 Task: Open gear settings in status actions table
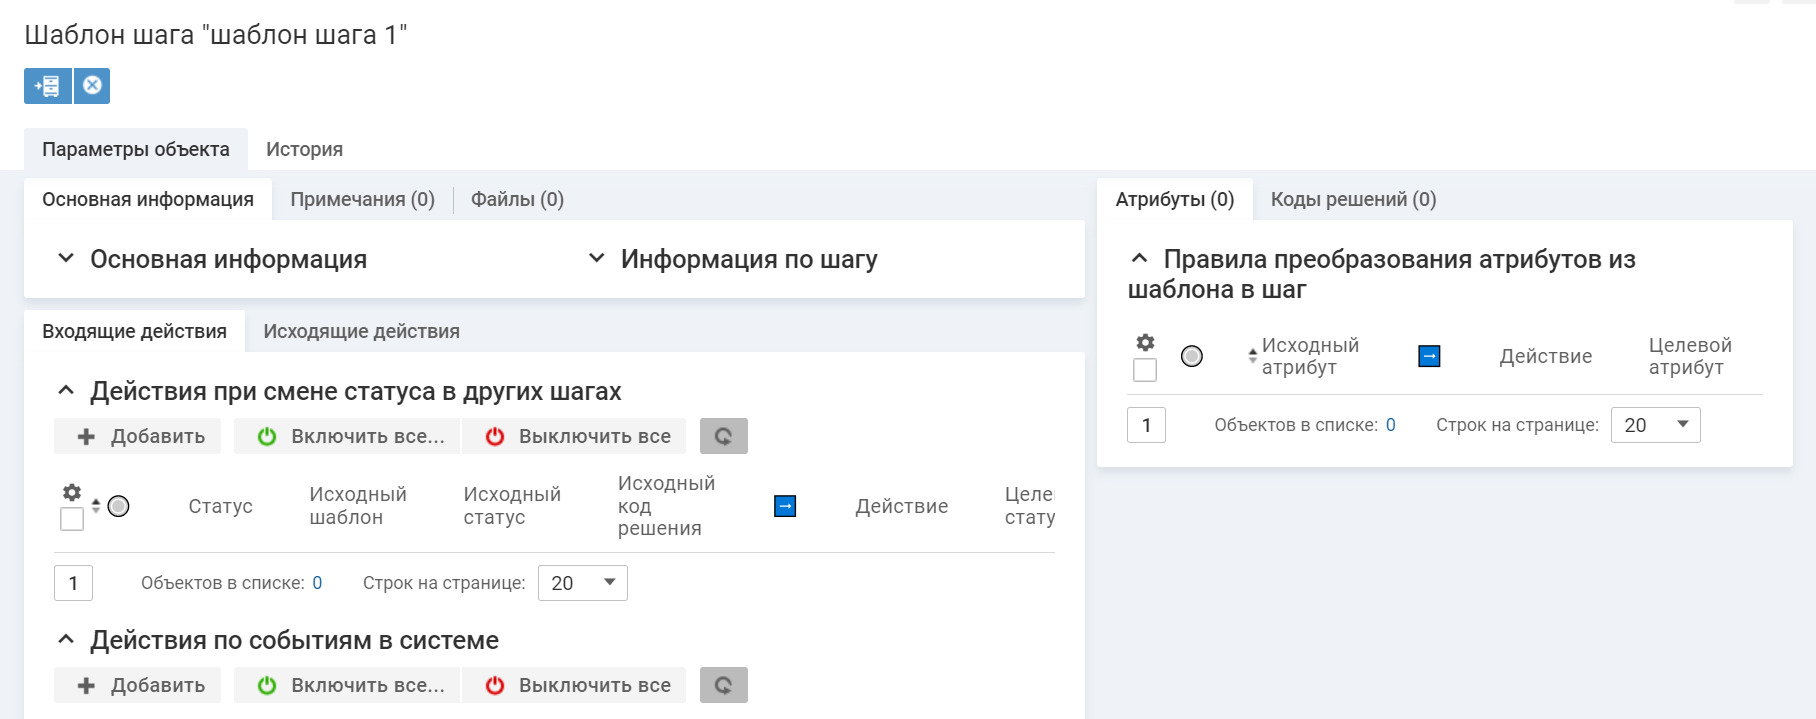click(x=72, y=492)
